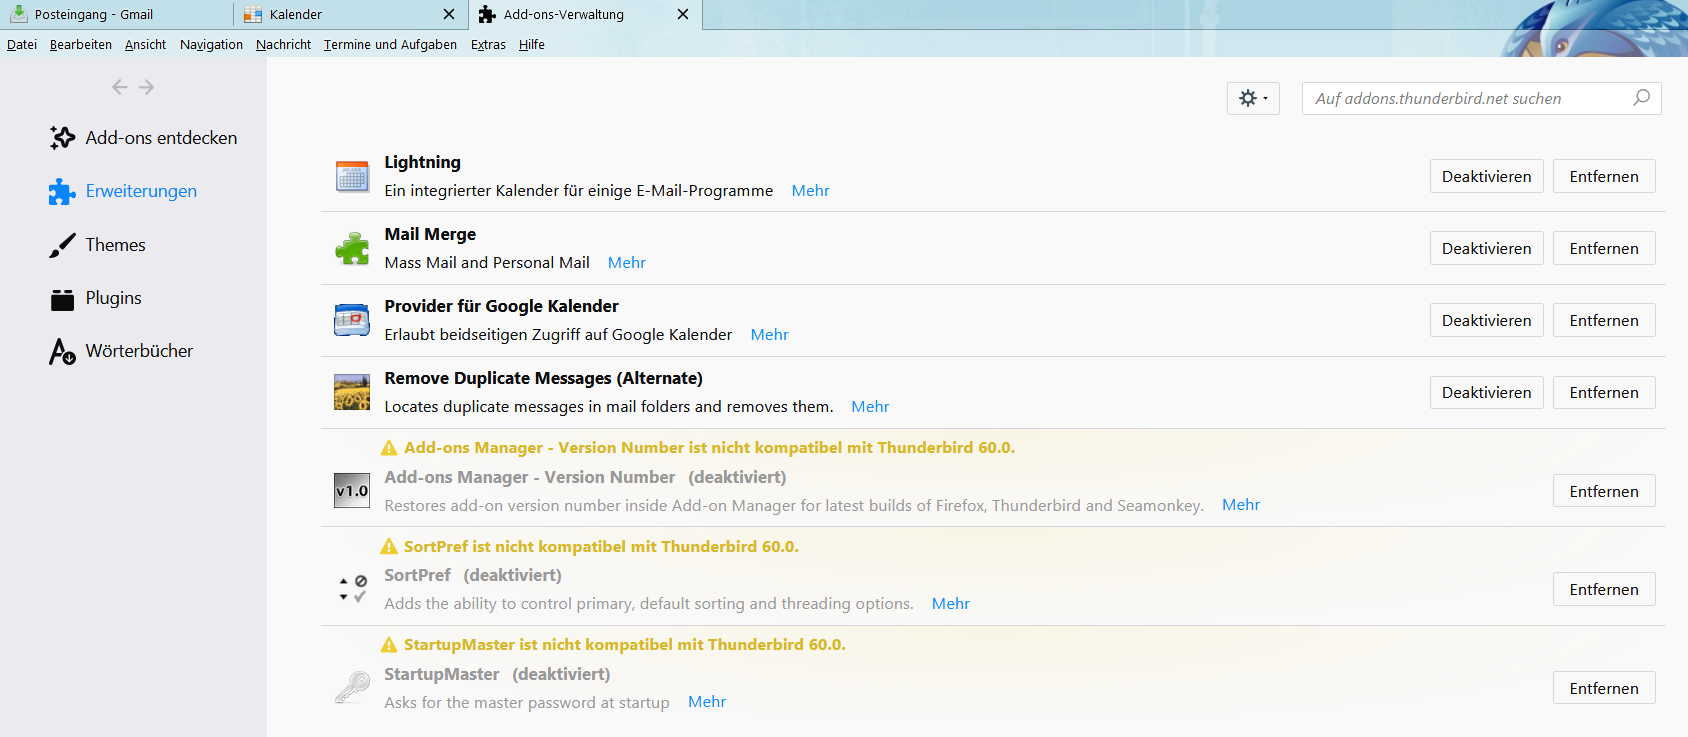
Task: Open the Bearbeiten menu
Action: coord(81,44)
